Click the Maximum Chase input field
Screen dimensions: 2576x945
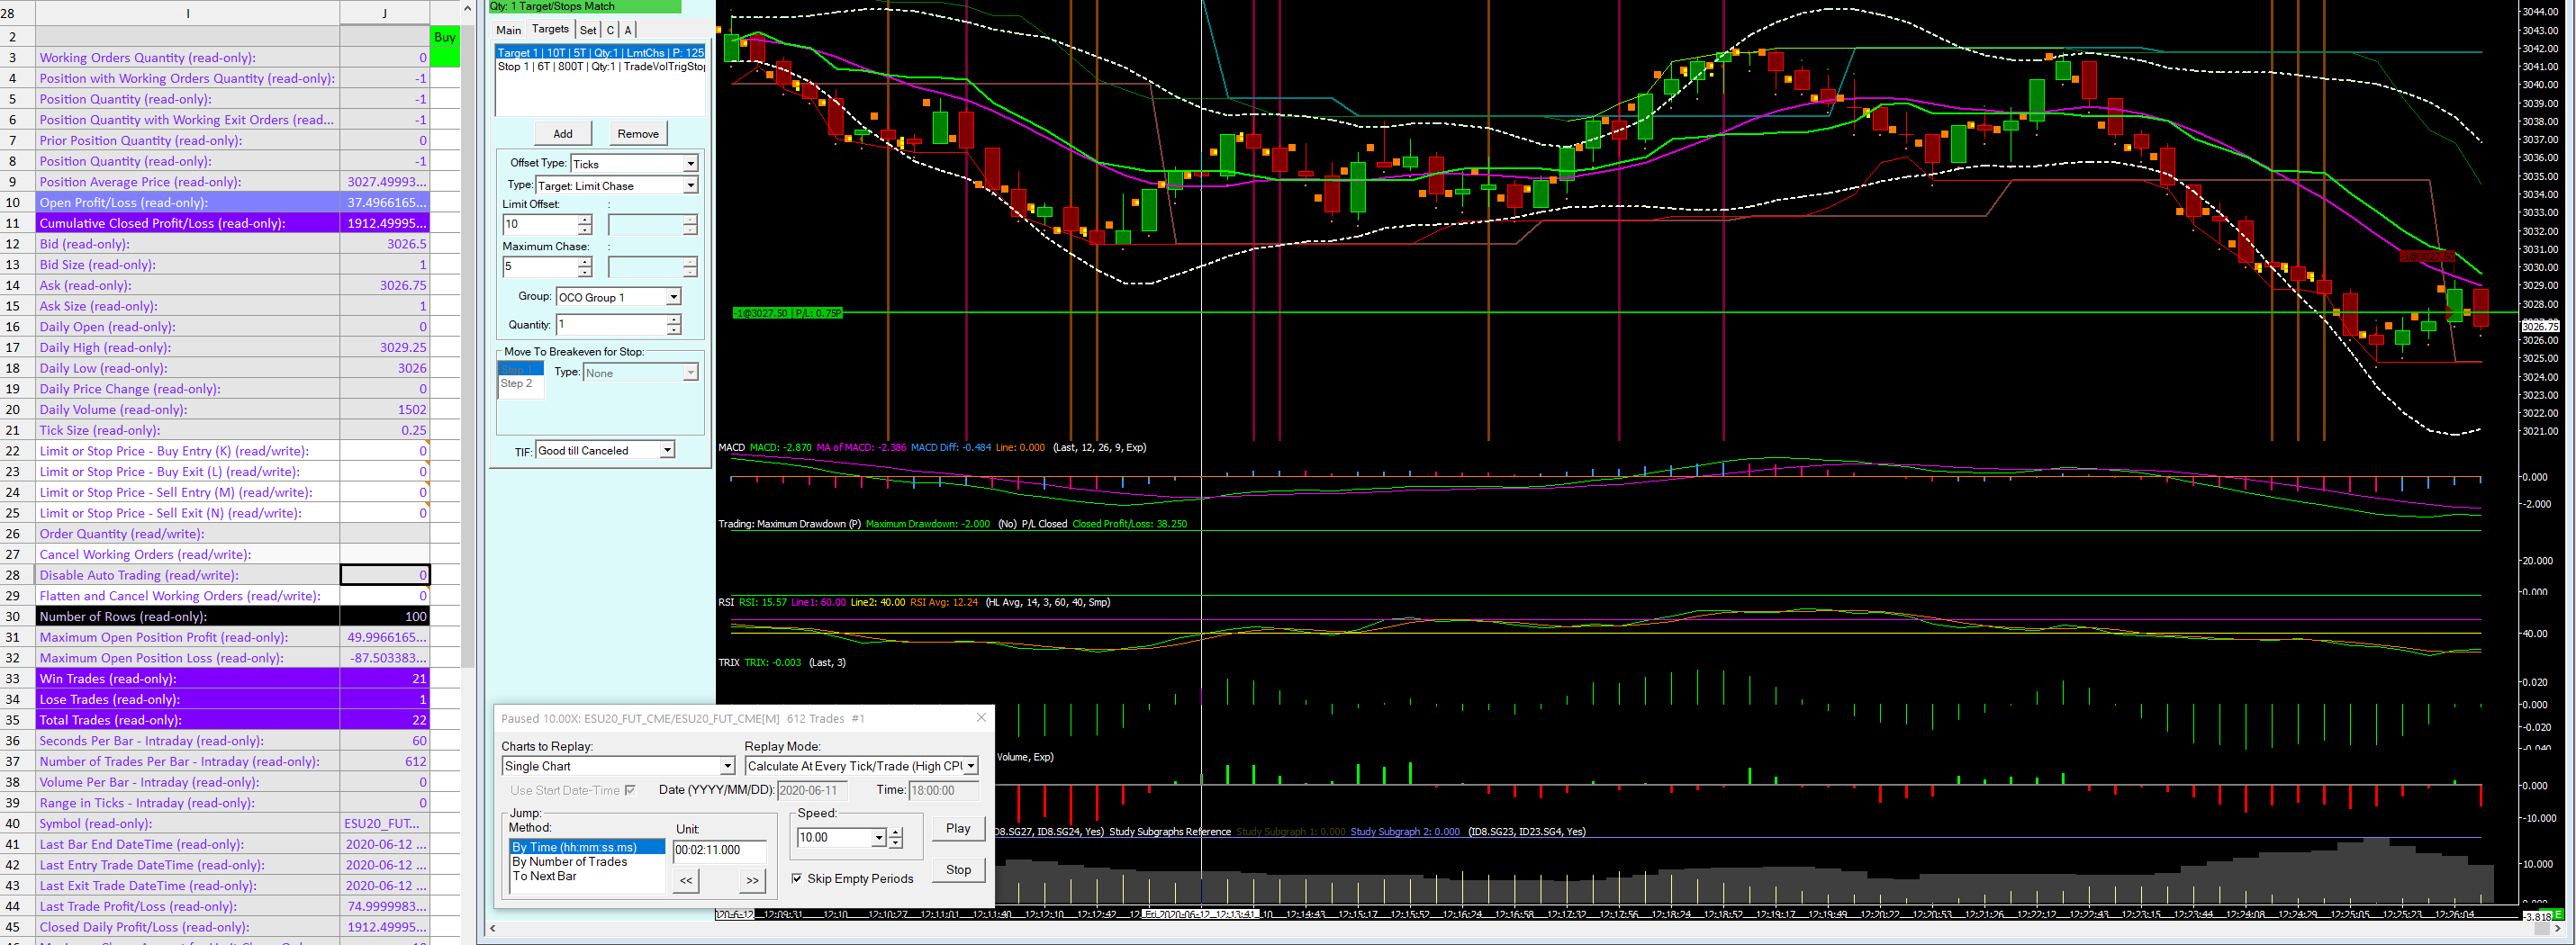pos(540,266)
